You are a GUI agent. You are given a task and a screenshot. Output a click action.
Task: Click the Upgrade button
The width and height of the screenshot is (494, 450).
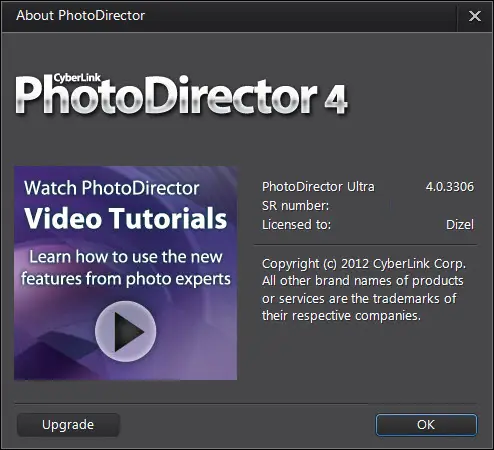(68, 425)
